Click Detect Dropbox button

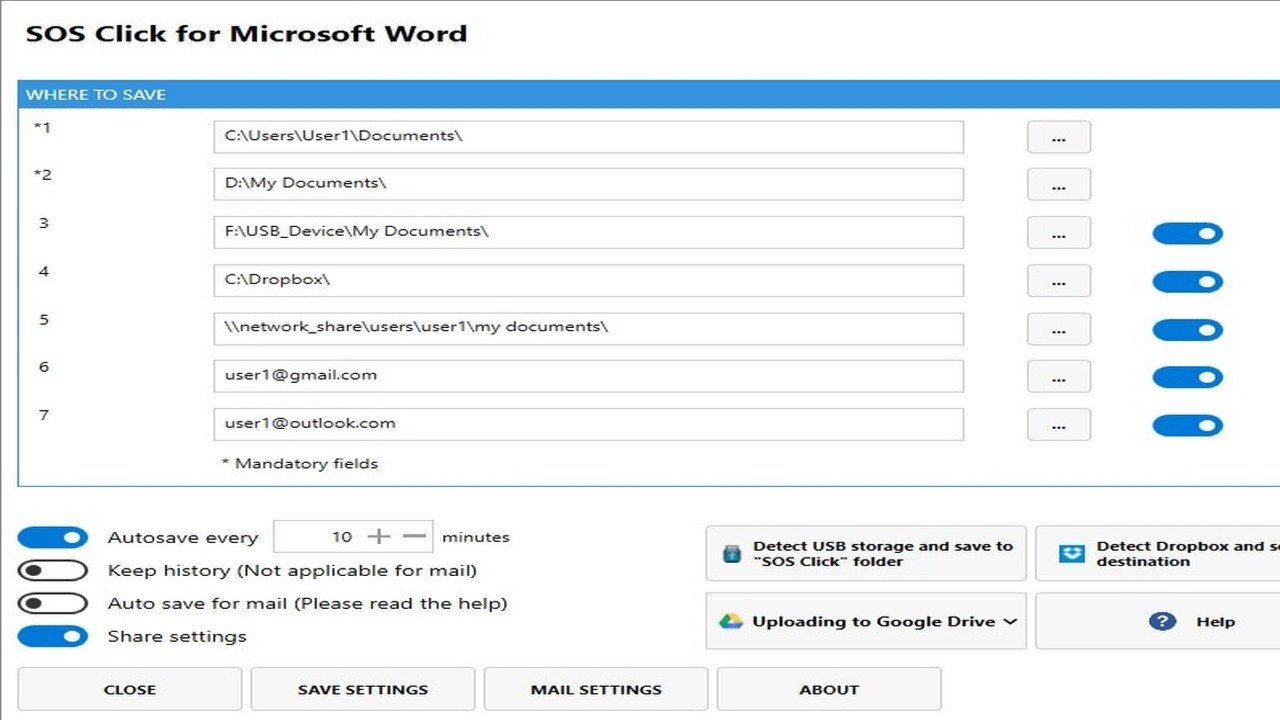pos(1157,554)
